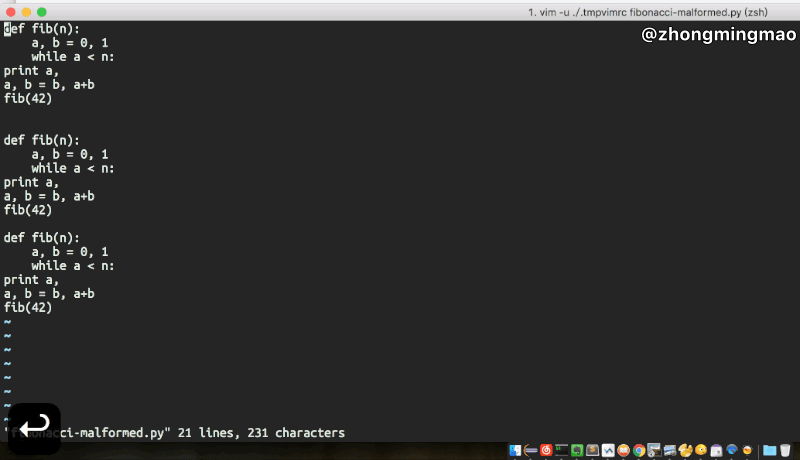Viewport: 800px width, 460px height.
Task: Minimize the window using yellow button
Action: pyautogui.click(x=26, y=11)
